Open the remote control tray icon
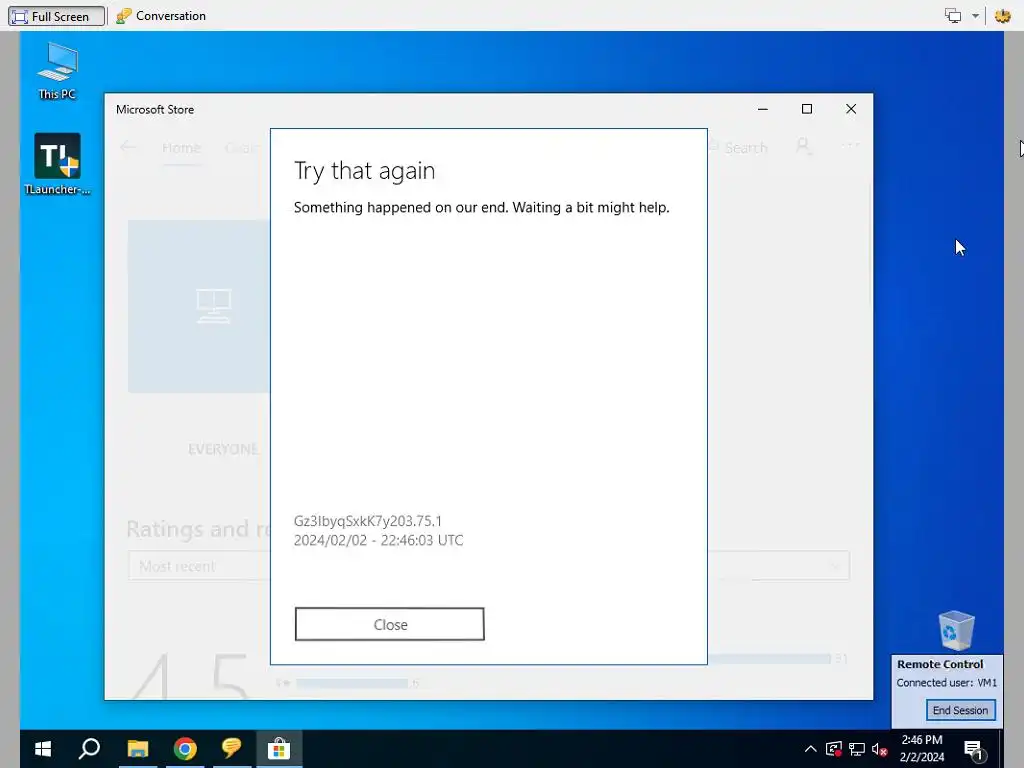Image resolution: width=1024 pixels, height=768 pixels. coord(833,749)
